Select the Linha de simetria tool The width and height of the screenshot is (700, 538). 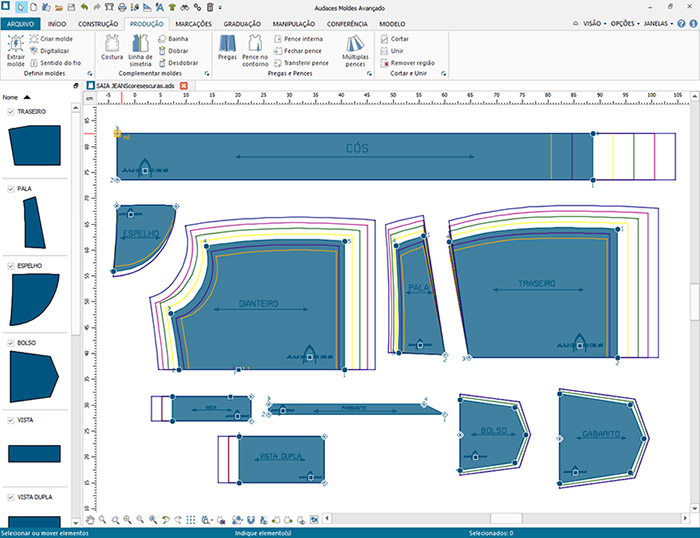click(x=140, y=50)
